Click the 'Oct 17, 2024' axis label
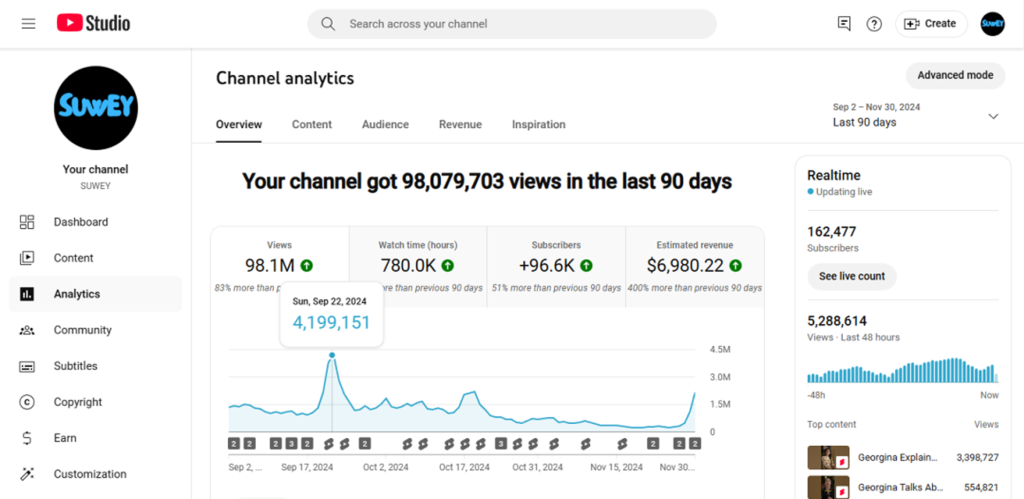Viewport: 1024px width, 499px height. pyautogui.click(x=464, y=467)
